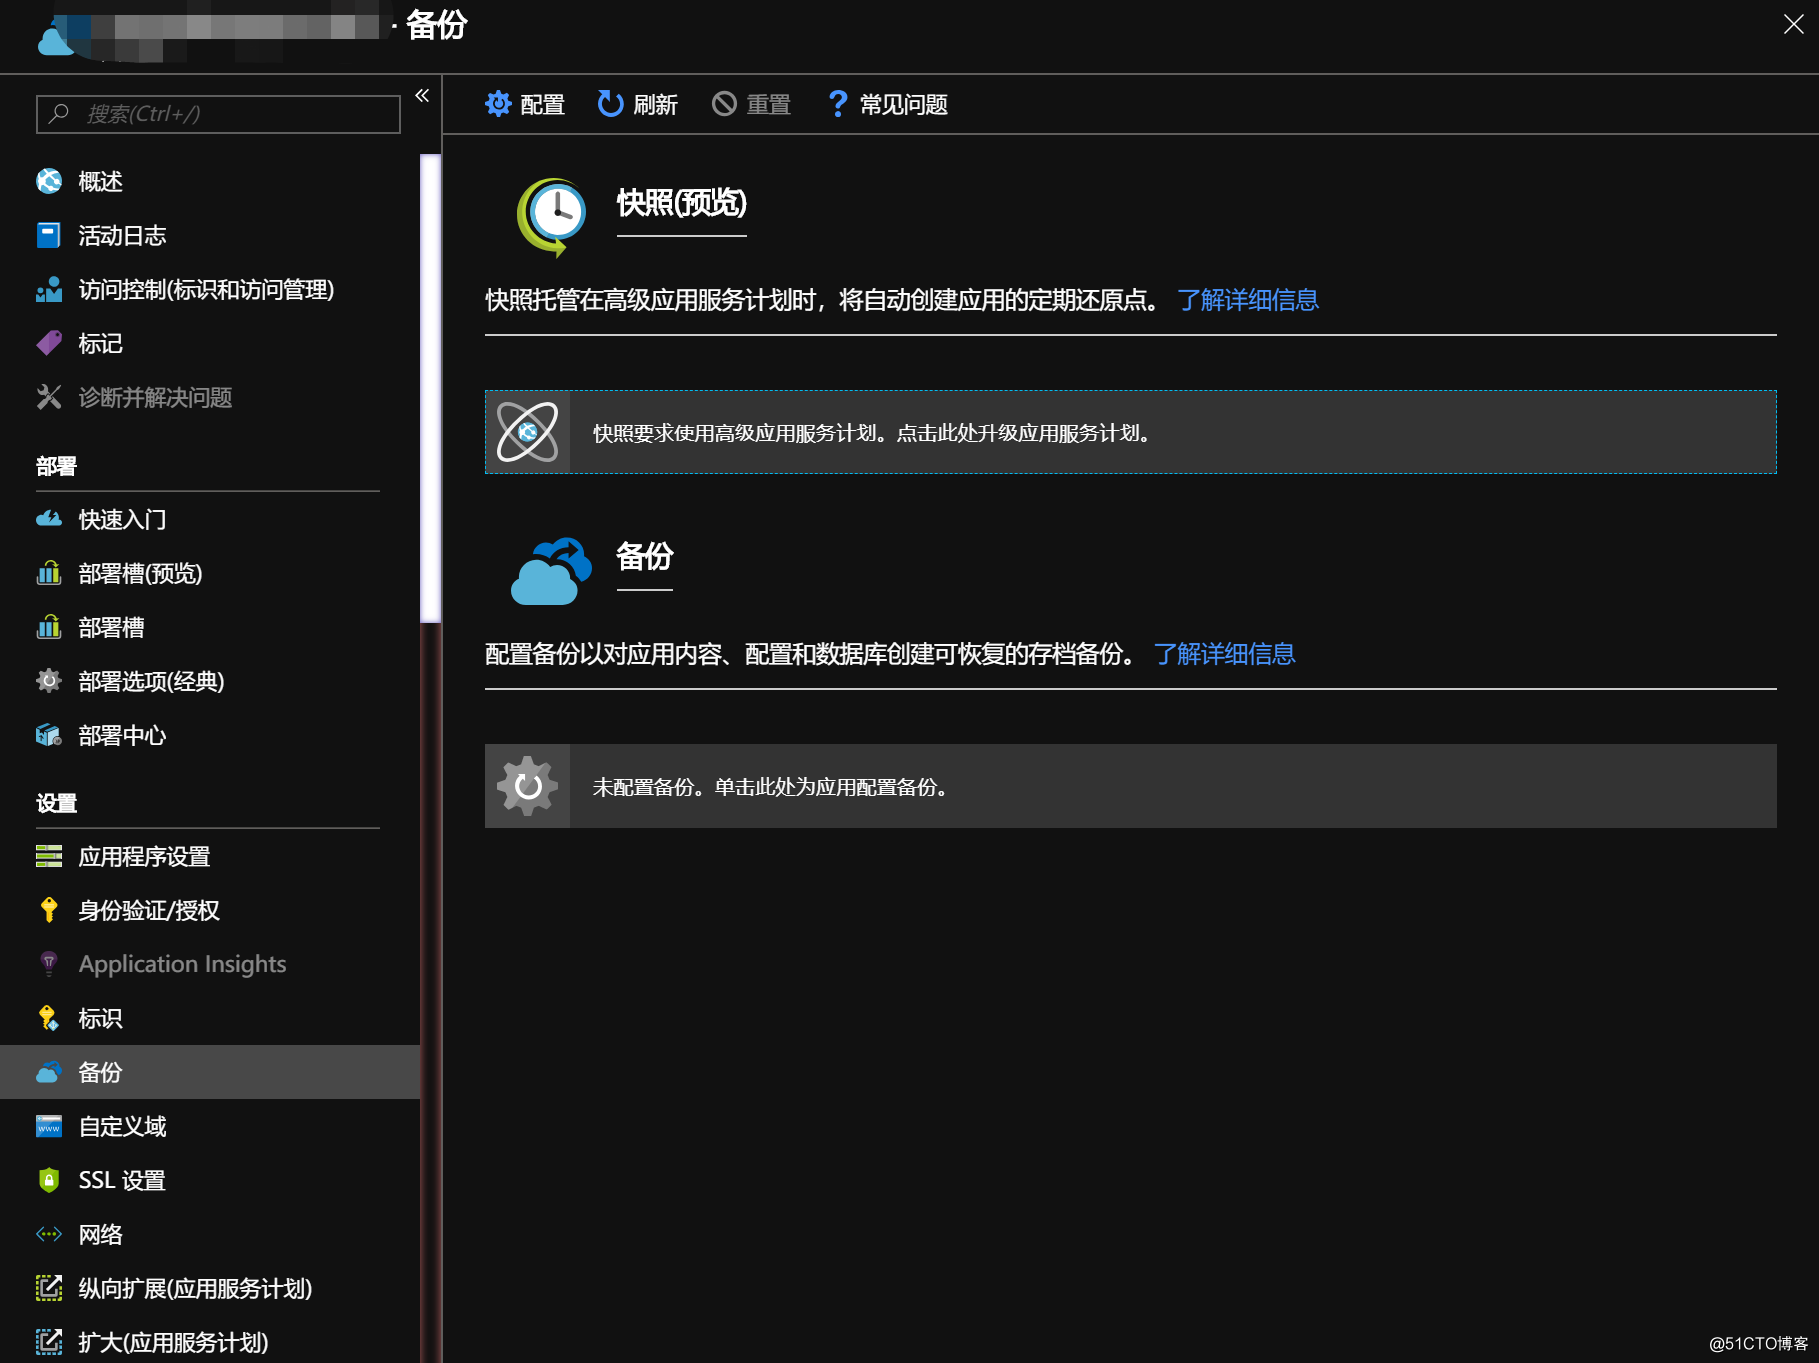Close the 备份 blade with X
The width and height of the screenshot is (1819, 1363).
click(1793, 24)
